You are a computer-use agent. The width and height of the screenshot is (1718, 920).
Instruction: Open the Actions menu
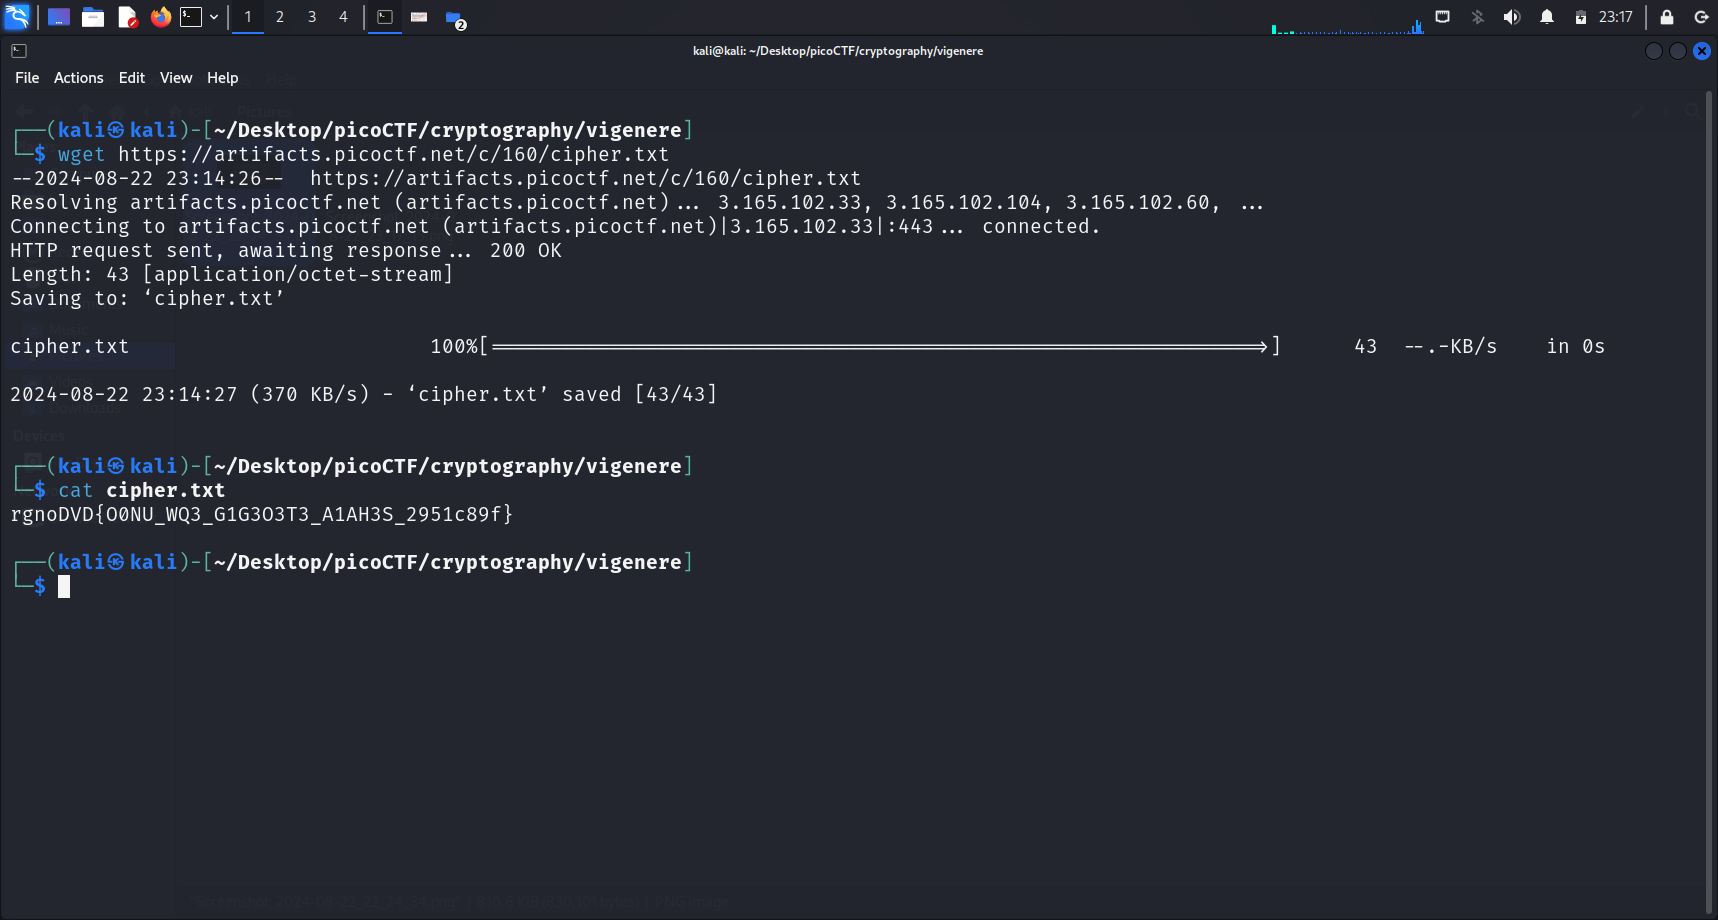coord(78,78)
